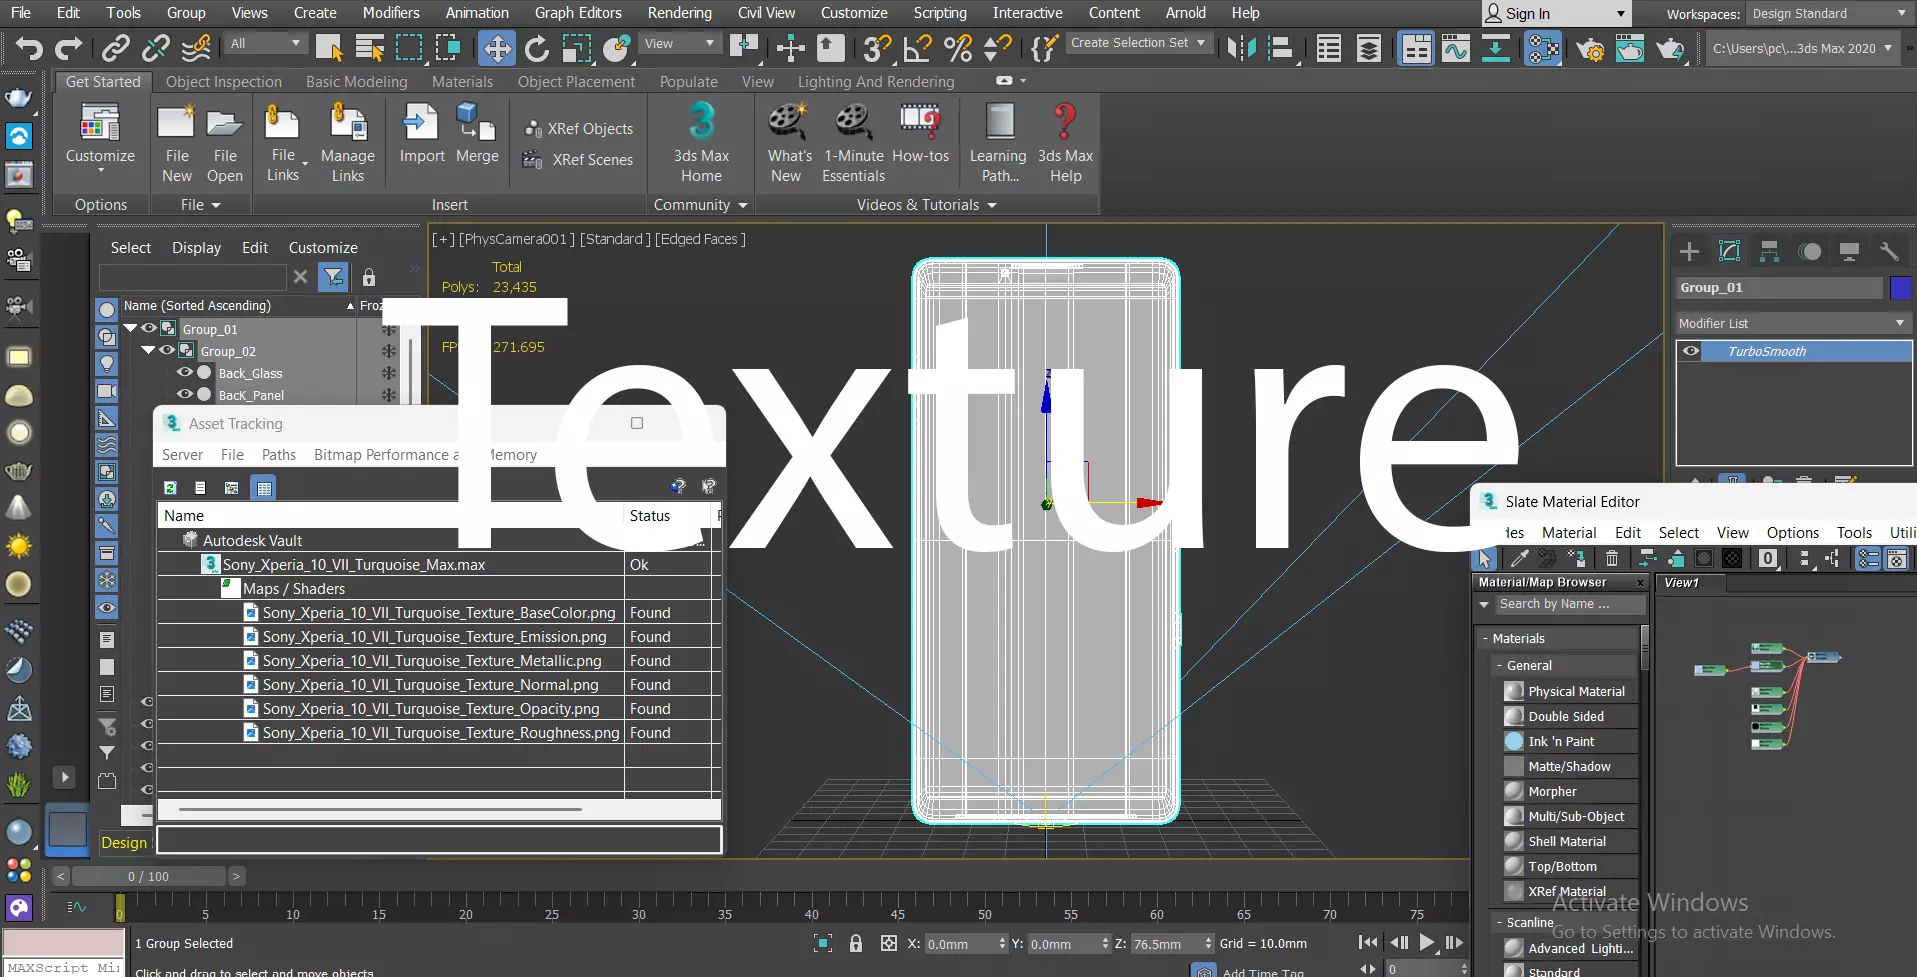
Task: Open the Rendering menu
Action: pyautogui.click(x=679, y=13)
